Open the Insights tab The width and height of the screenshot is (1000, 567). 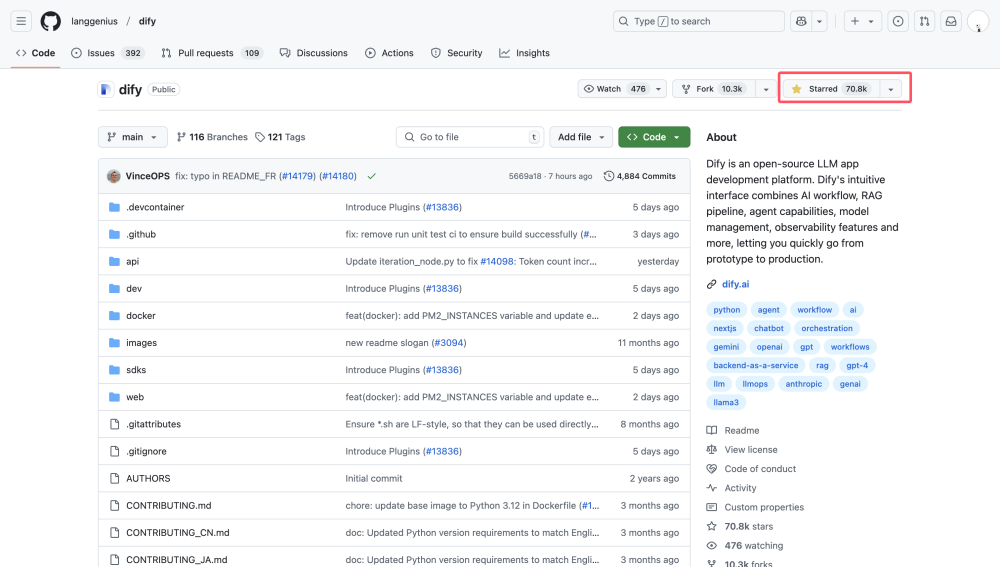click(524, 53)
